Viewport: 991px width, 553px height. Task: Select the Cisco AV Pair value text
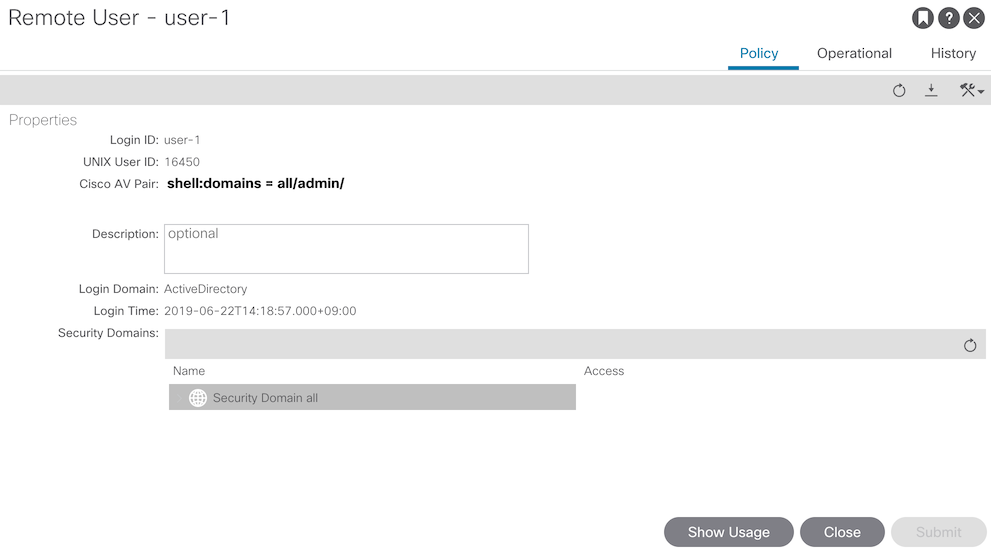tap(255, 184)
